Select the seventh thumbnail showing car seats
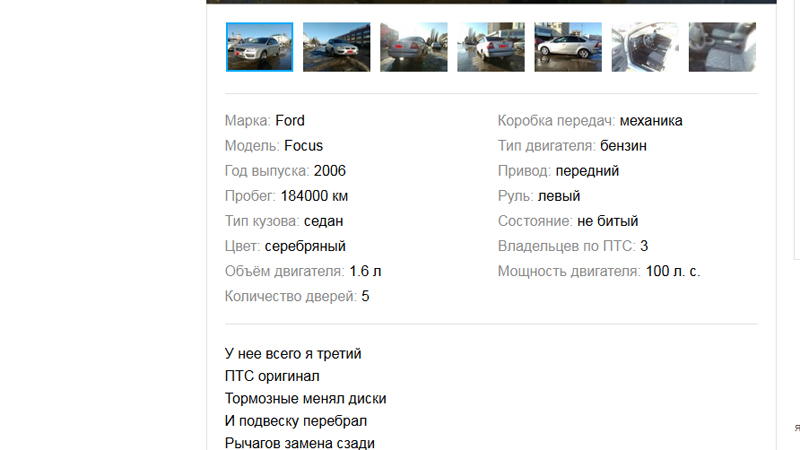The image size is (800, 450). (722, 47)
